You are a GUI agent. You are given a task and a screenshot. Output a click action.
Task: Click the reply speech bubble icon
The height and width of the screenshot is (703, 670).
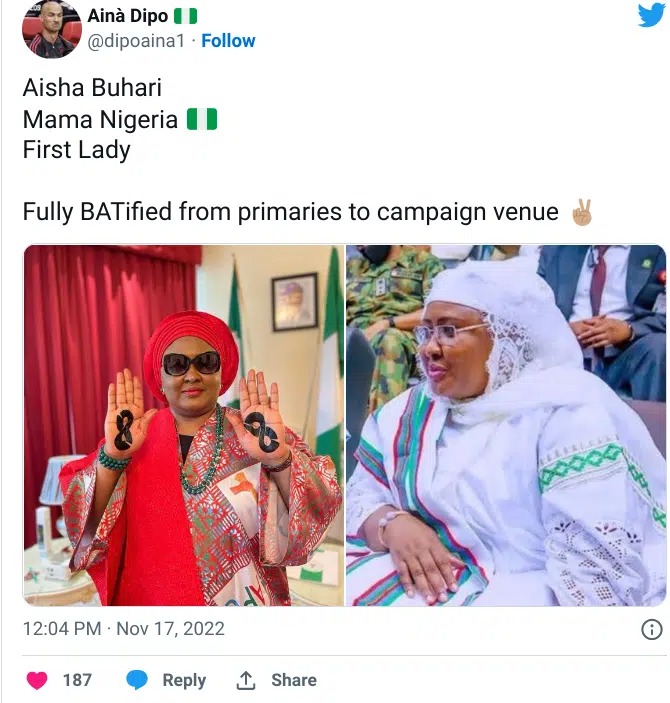(137, 680)
